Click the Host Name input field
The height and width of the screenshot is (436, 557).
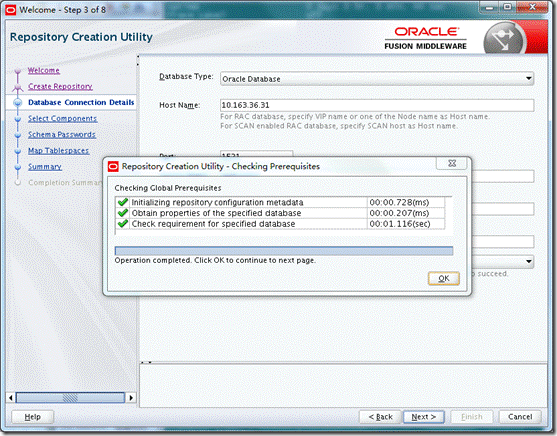pos(377,105)
